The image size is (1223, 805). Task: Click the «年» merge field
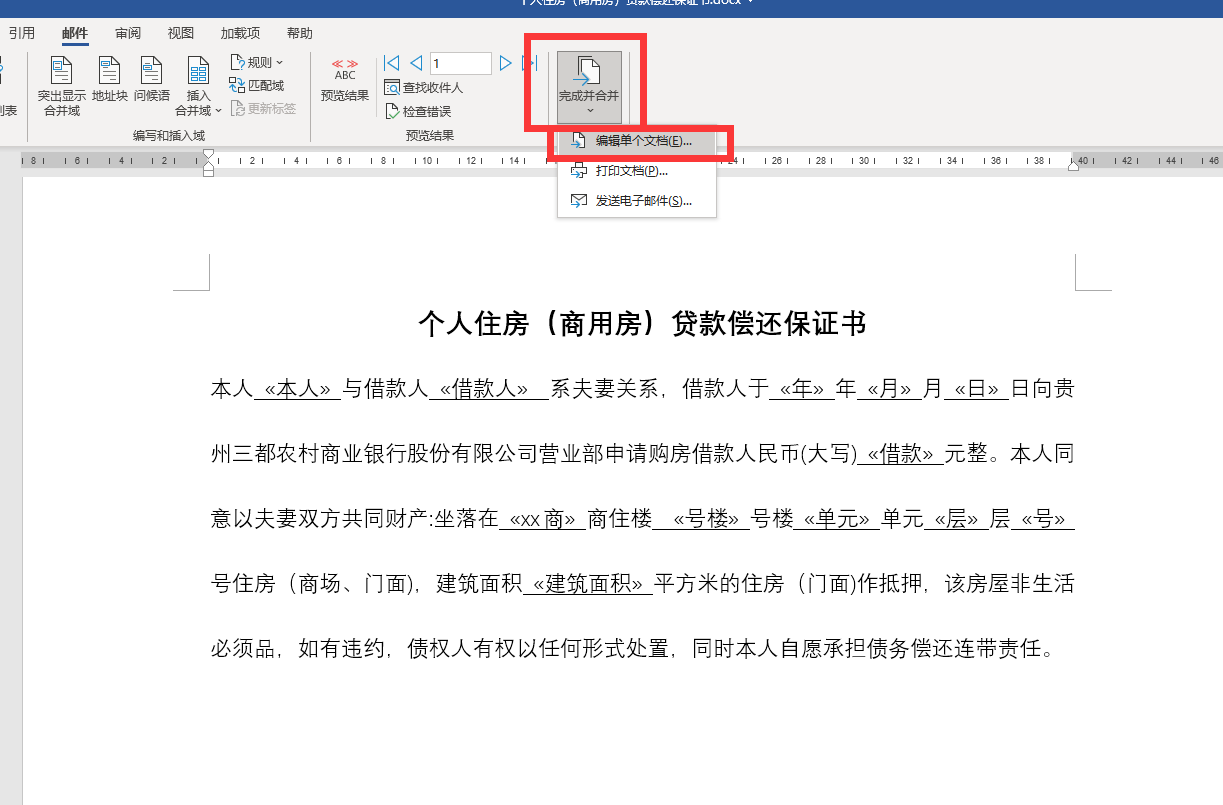pos(802,388)
